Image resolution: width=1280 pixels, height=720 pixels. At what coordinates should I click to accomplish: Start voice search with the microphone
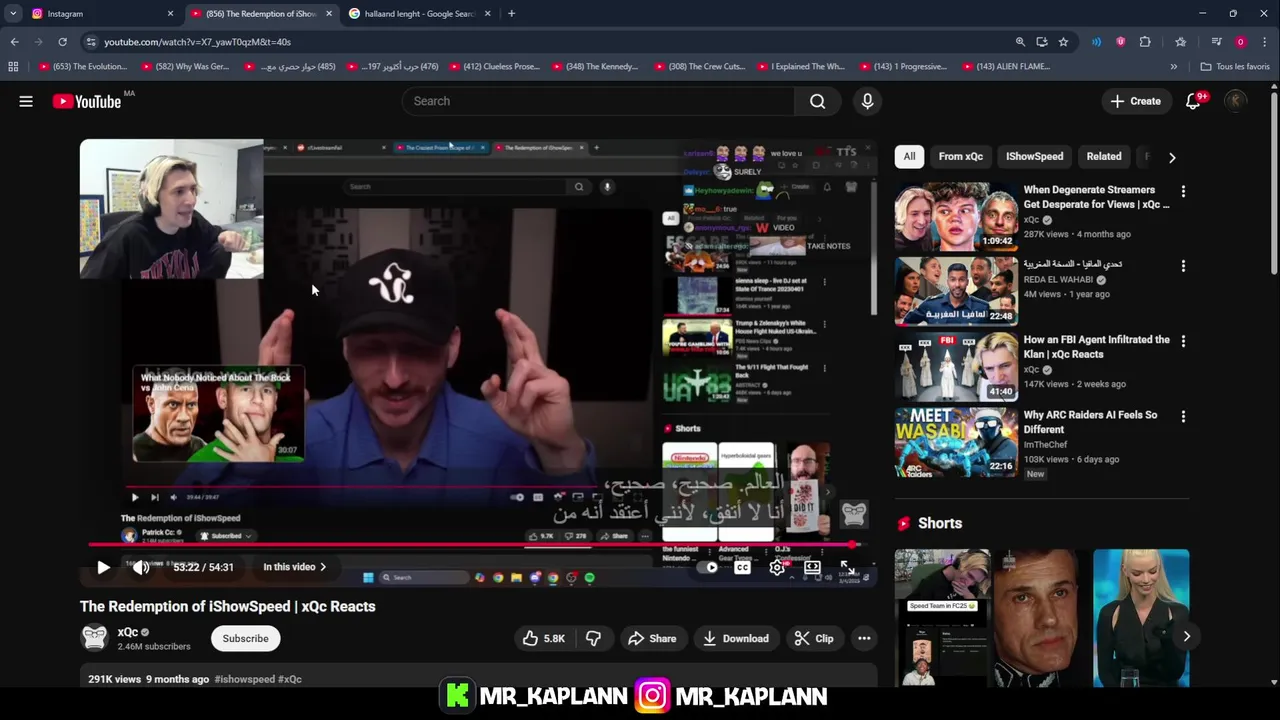pos(867,101)
